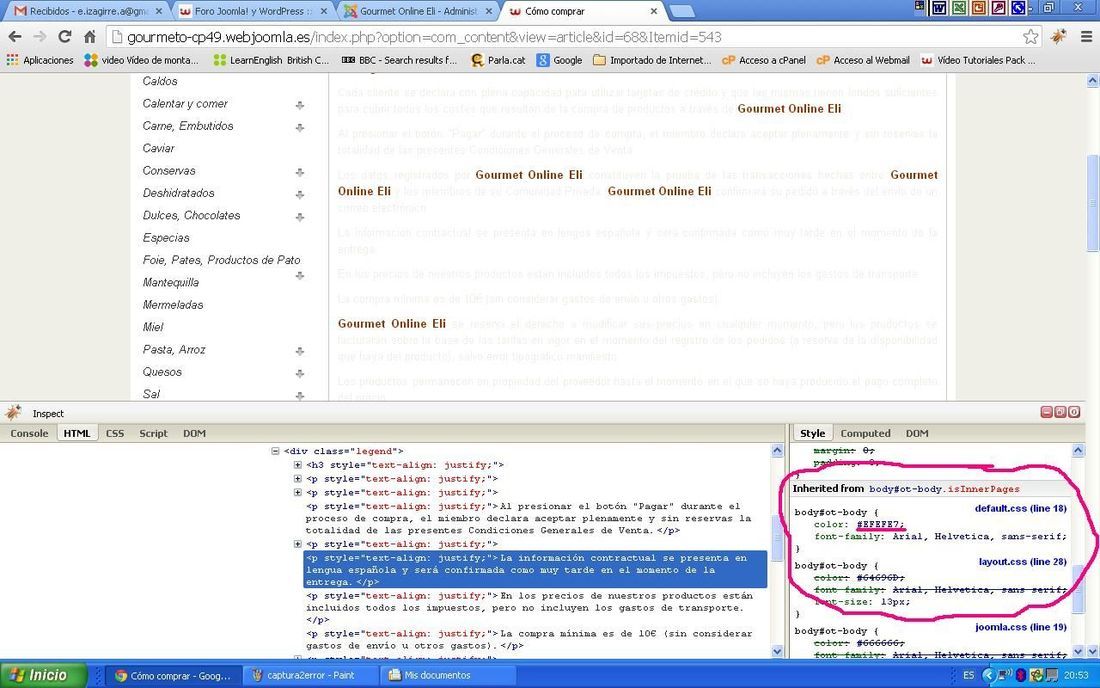Open the DOM tab next to Computed
Viewport: 1100px width, 688px height.
coord(917,433)
